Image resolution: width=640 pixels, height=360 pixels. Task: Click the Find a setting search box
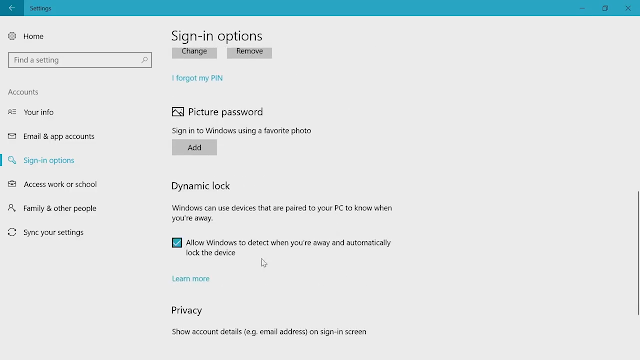coord(80,60)
